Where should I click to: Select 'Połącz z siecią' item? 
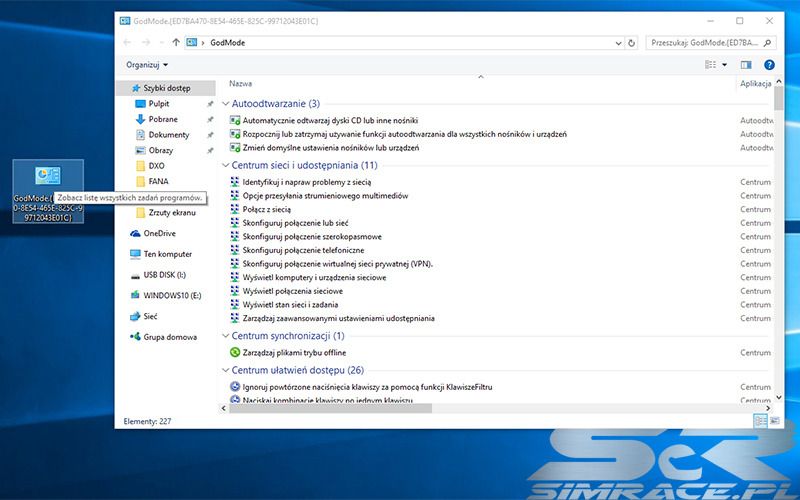(266, 209)
